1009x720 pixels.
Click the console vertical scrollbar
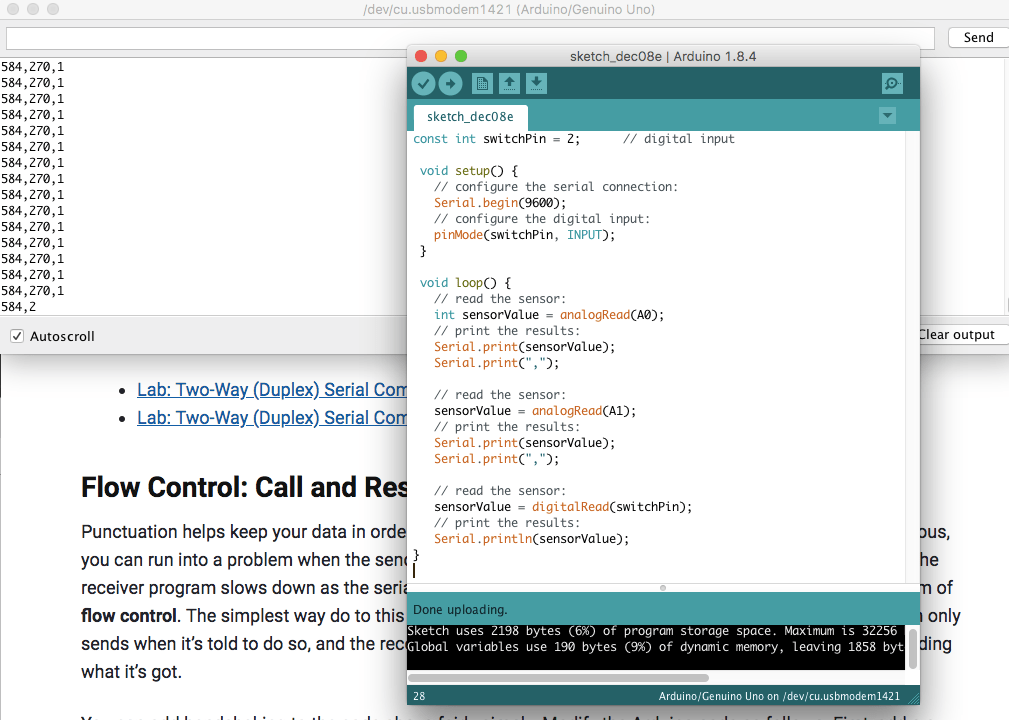click(x=913, y=648)
